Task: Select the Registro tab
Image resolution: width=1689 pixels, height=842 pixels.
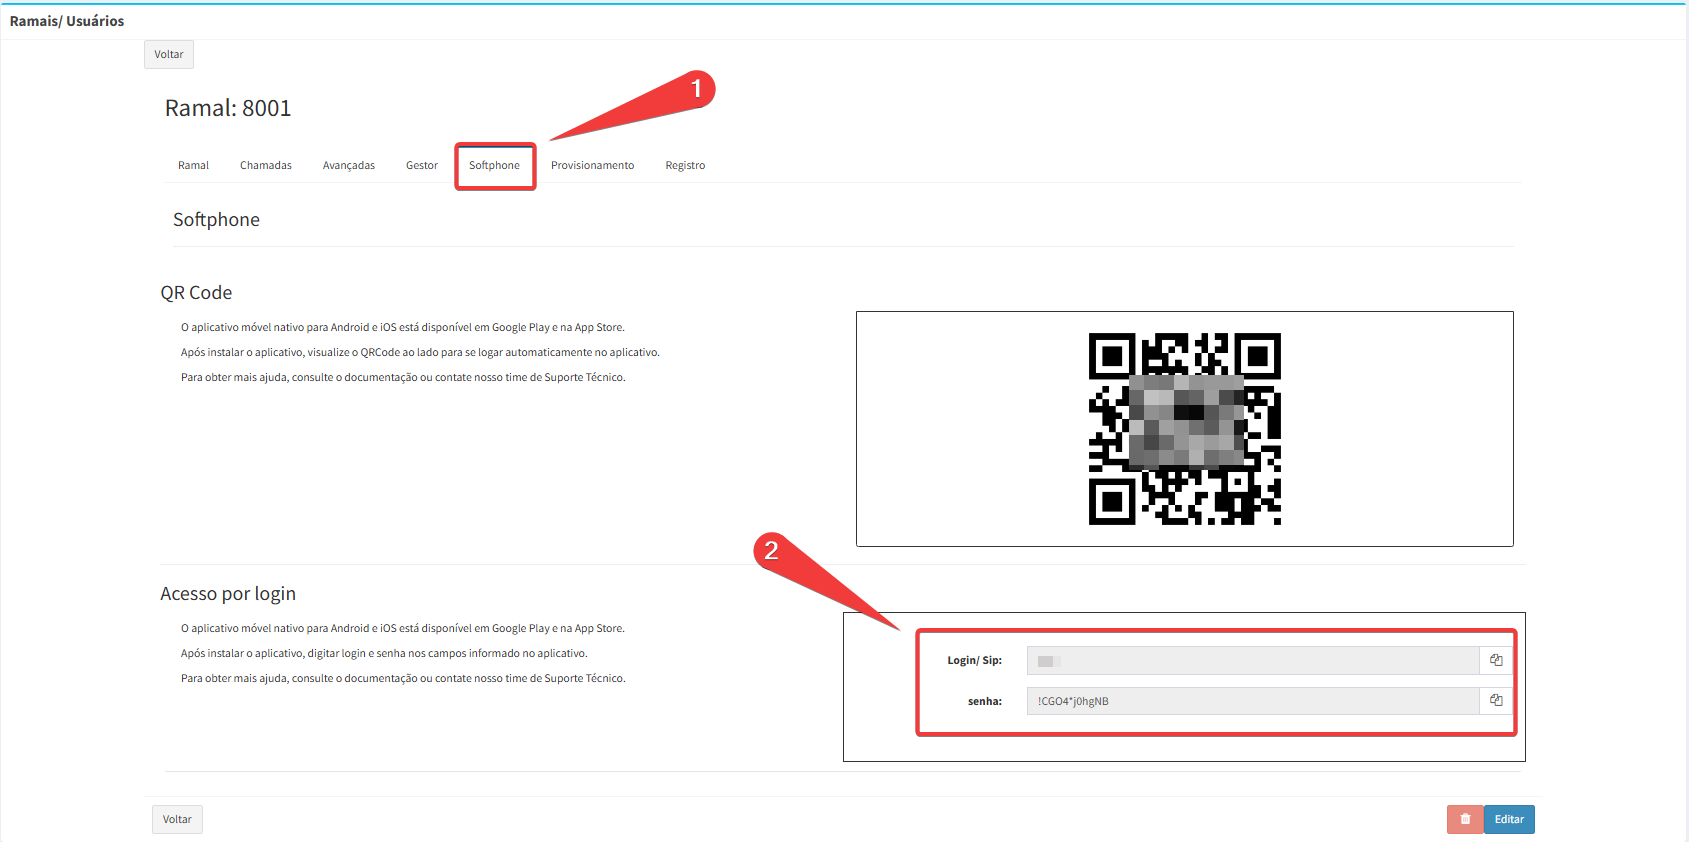Action: coord(685,166)
